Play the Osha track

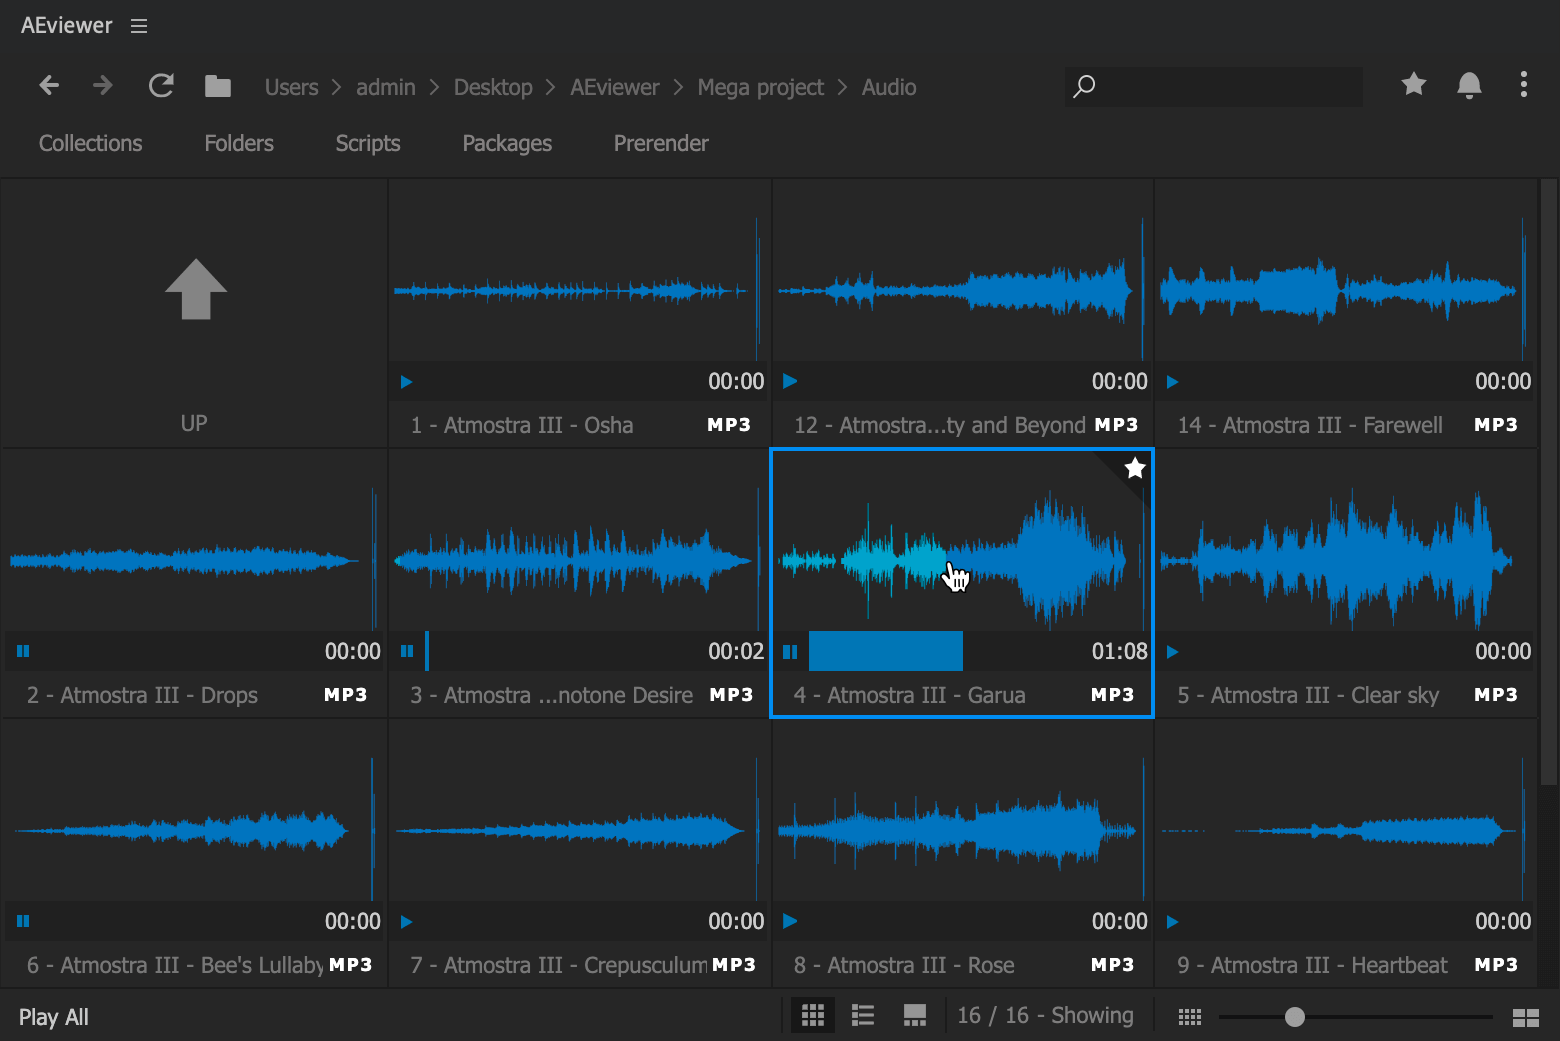tap(407, 382)
